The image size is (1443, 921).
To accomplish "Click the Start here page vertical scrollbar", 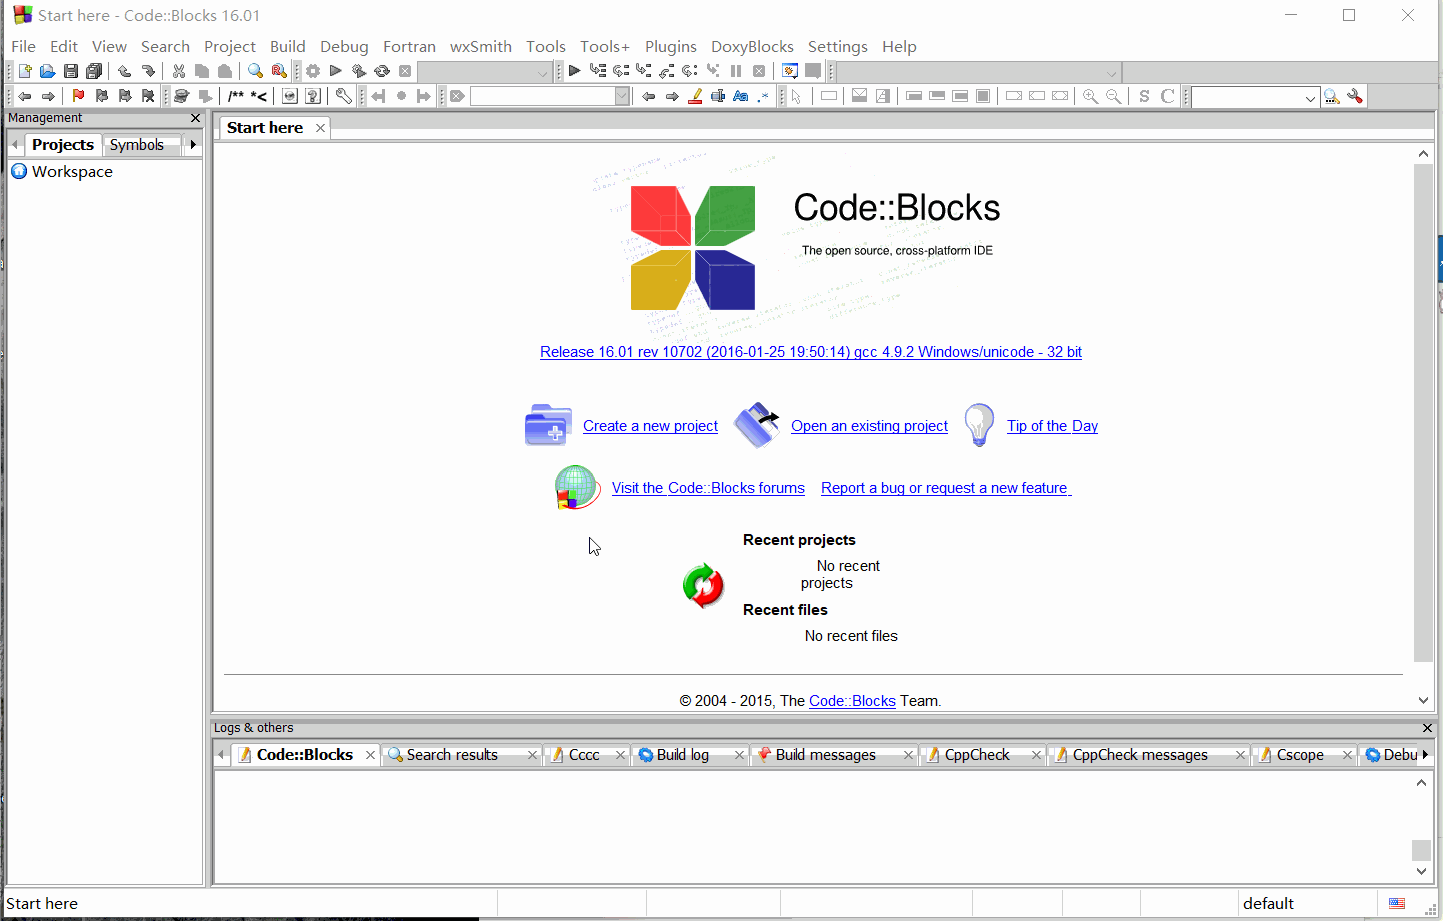I will pos(1423,413).
